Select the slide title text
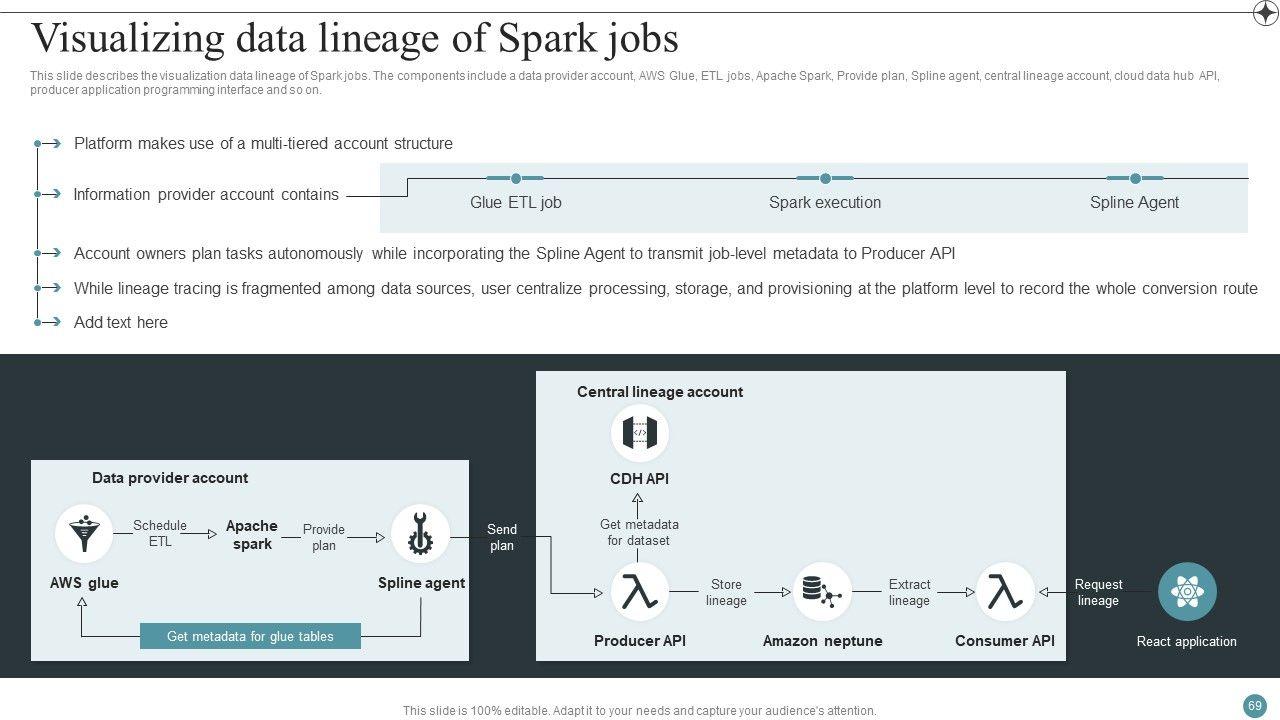Screen dimensions: 1280x720 [355, 39]
